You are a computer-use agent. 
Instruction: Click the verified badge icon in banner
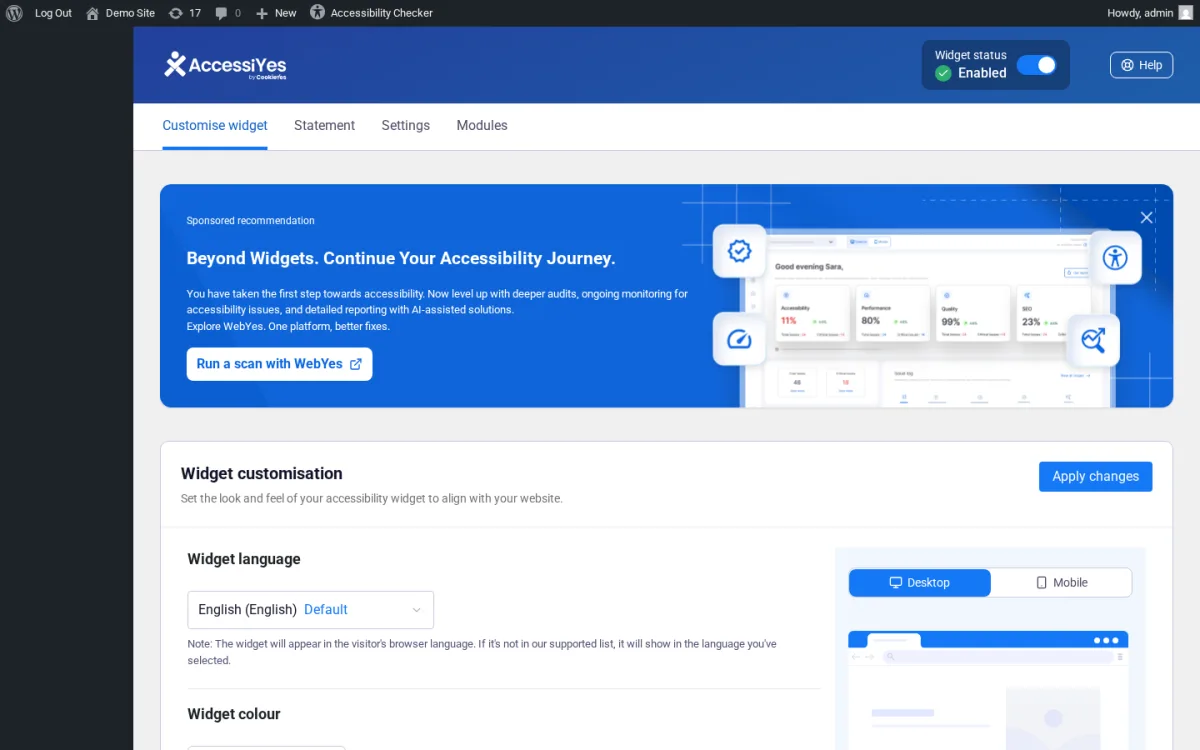coord(739,251)
